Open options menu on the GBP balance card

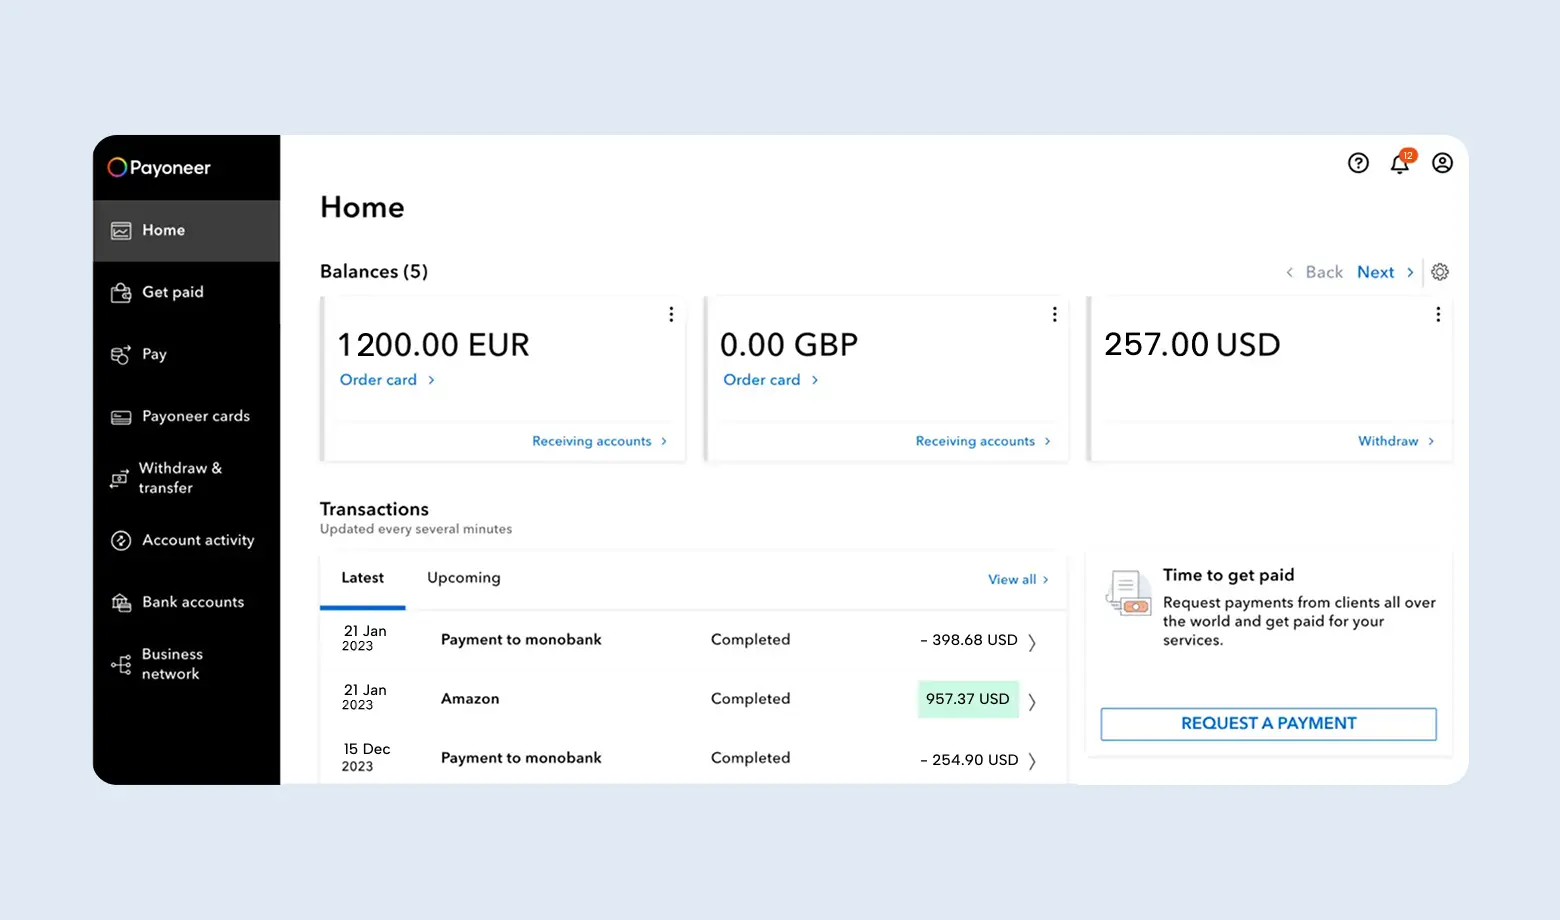[1054, 314]
